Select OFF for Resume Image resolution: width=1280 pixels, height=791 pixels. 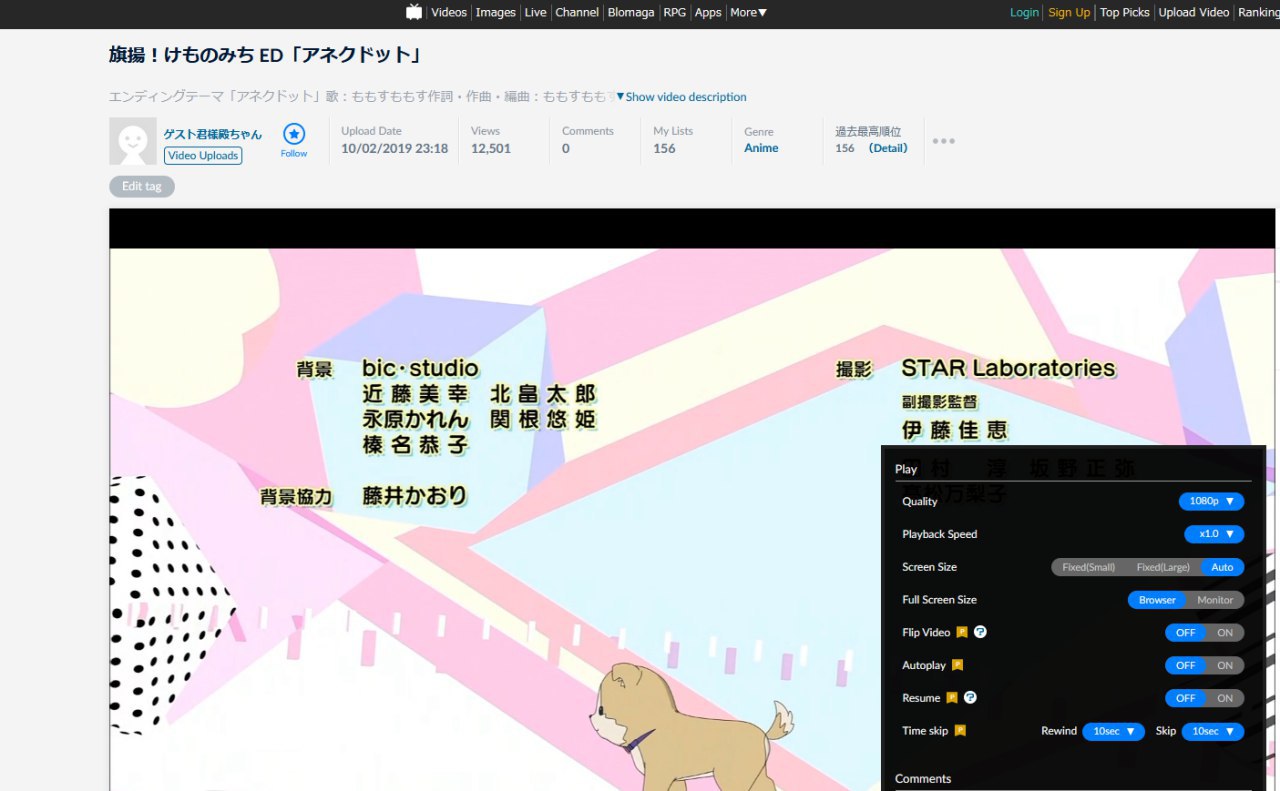pos(1185,699)
